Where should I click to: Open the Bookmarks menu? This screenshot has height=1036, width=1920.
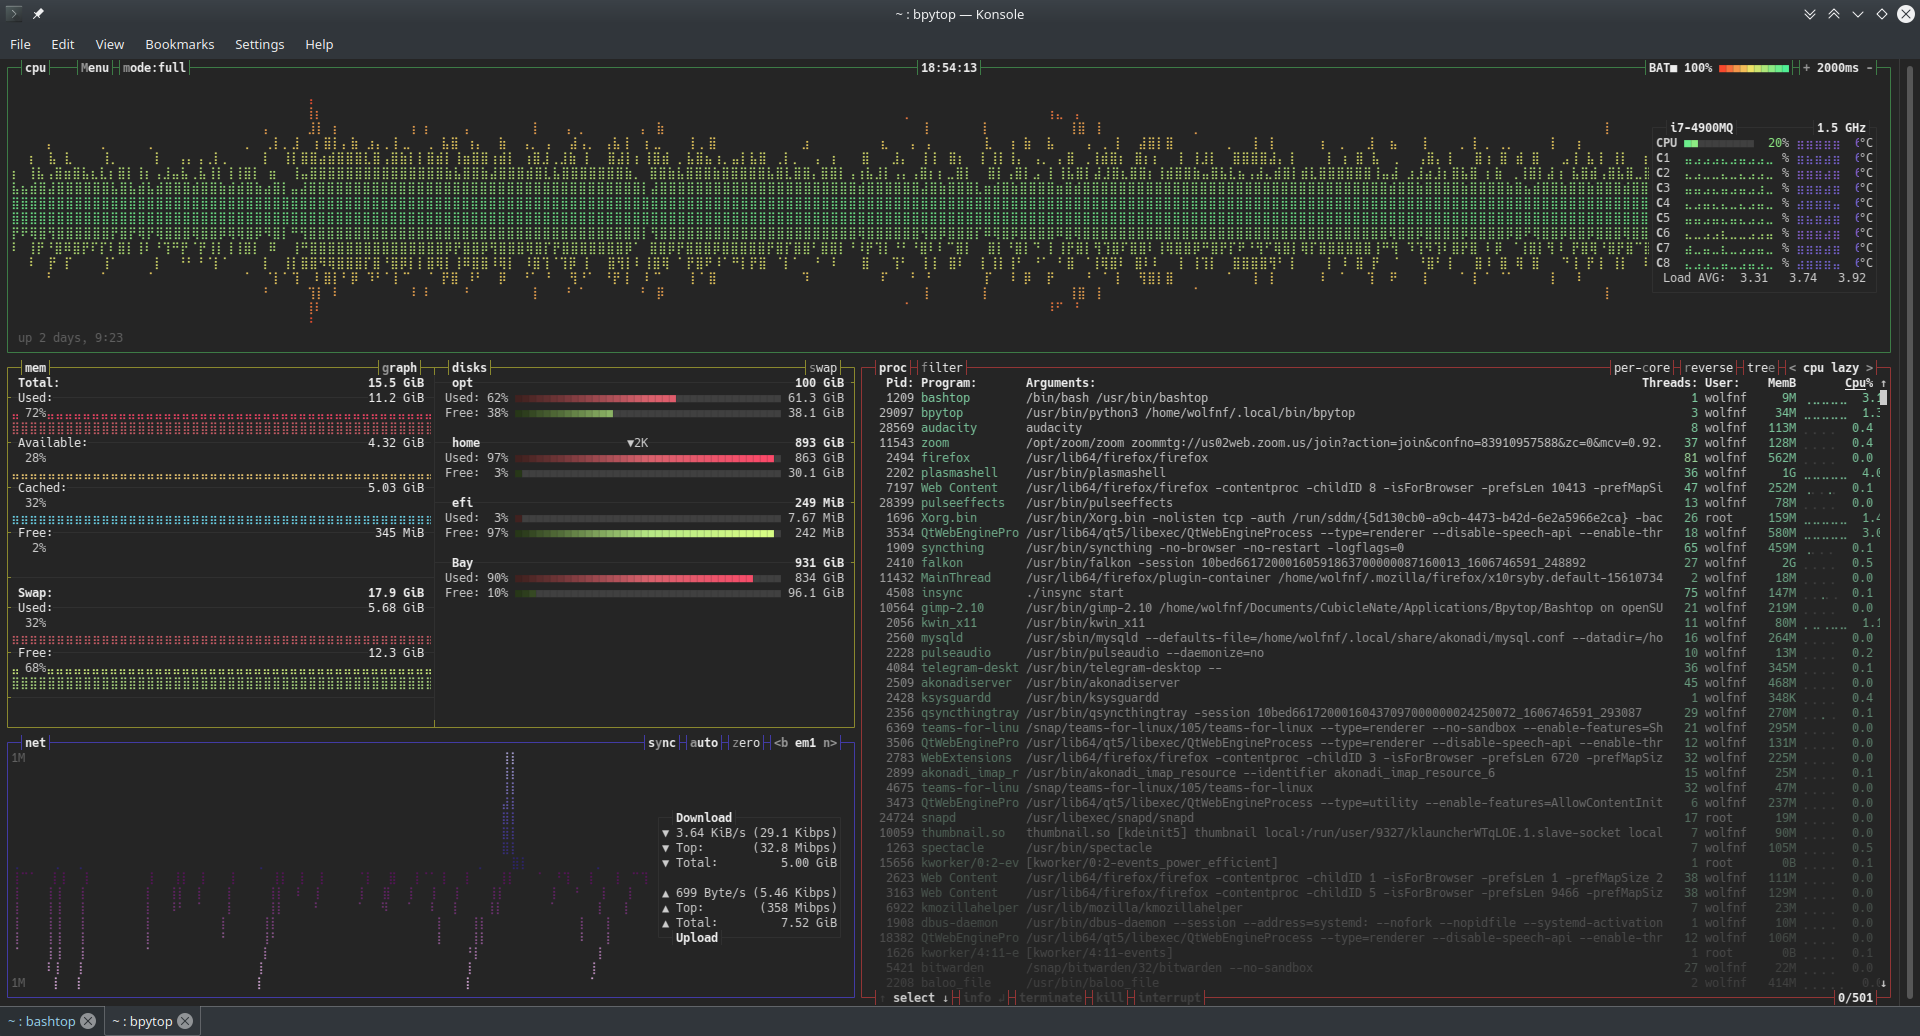point(180,44)
